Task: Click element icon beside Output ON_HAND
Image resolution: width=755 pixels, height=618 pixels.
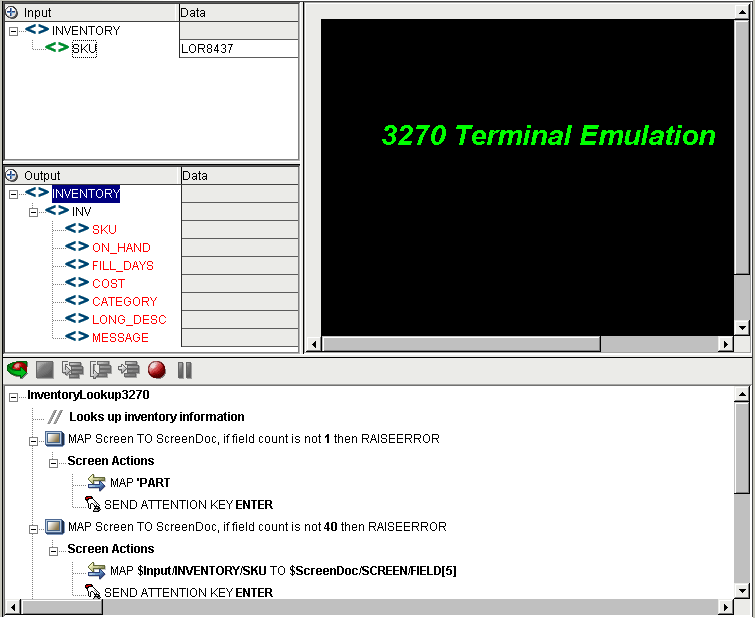Action: pos(77,247)
